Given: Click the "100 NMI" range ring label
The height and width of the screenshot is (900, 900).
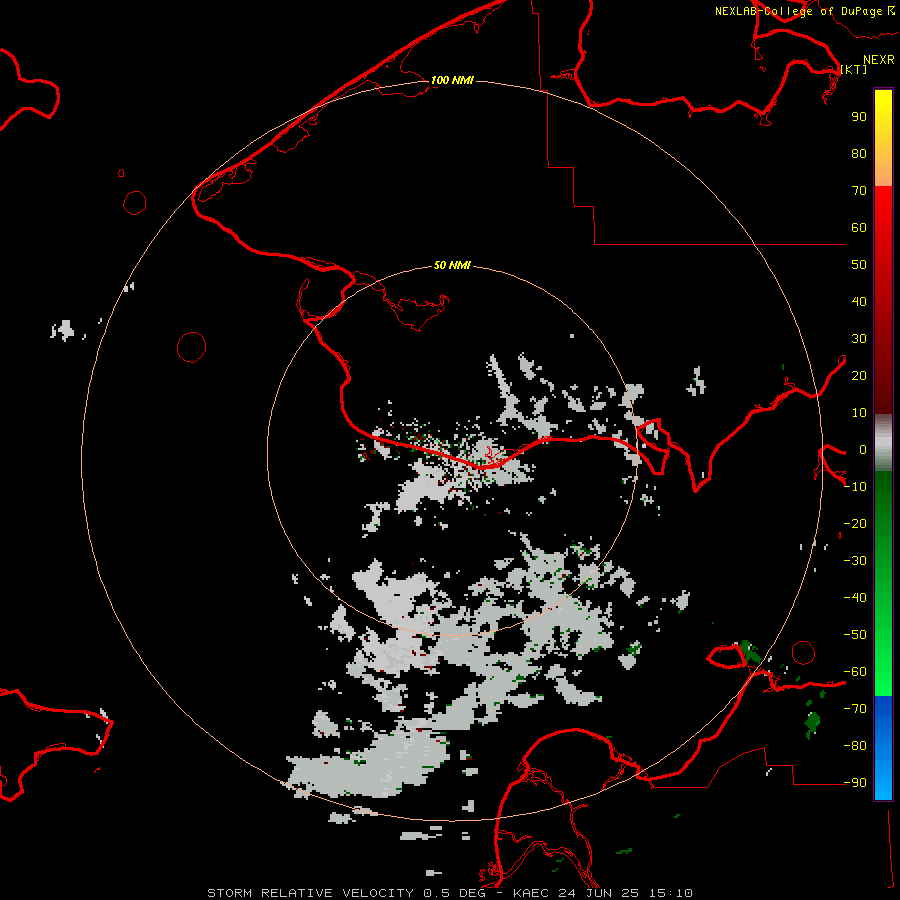Looking at the screenshot, I should (452, 80).
